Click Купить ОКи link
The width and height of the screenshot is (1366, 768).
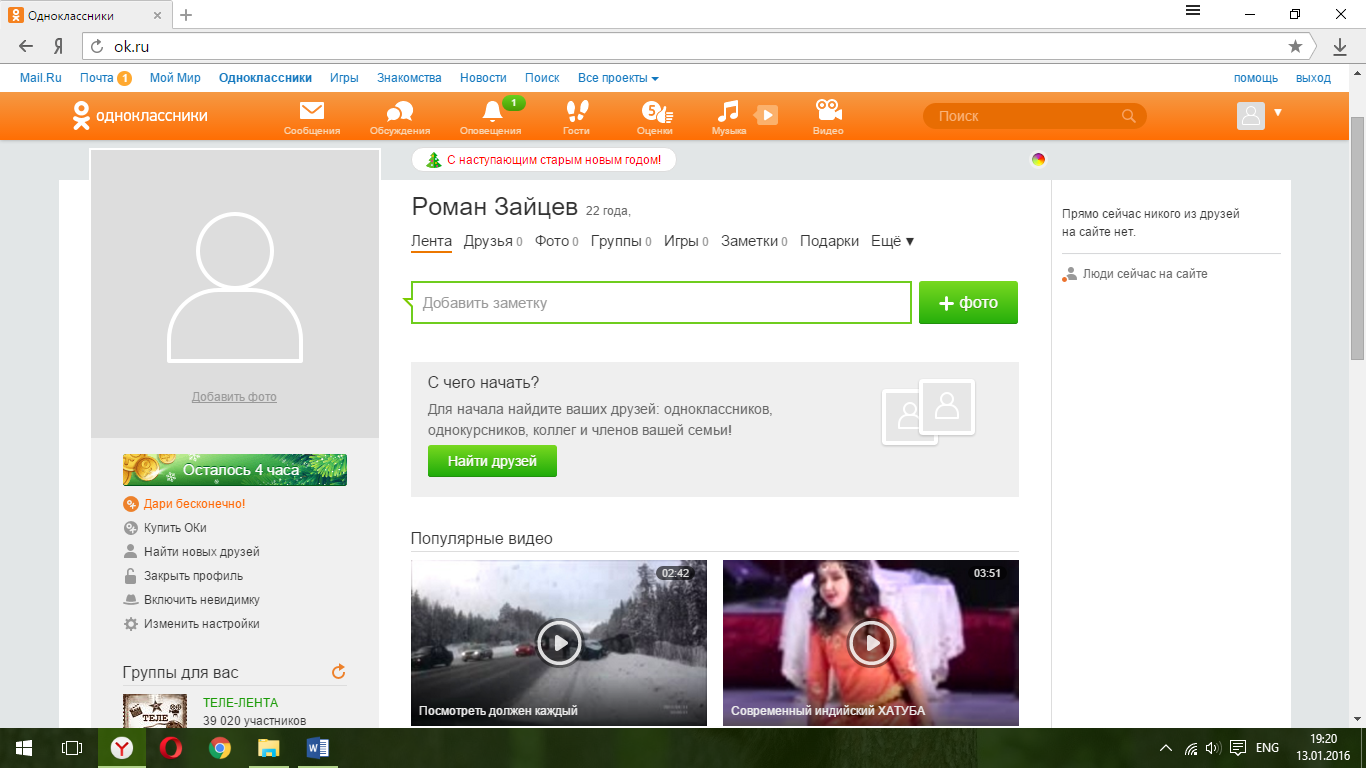pos(175,528)
